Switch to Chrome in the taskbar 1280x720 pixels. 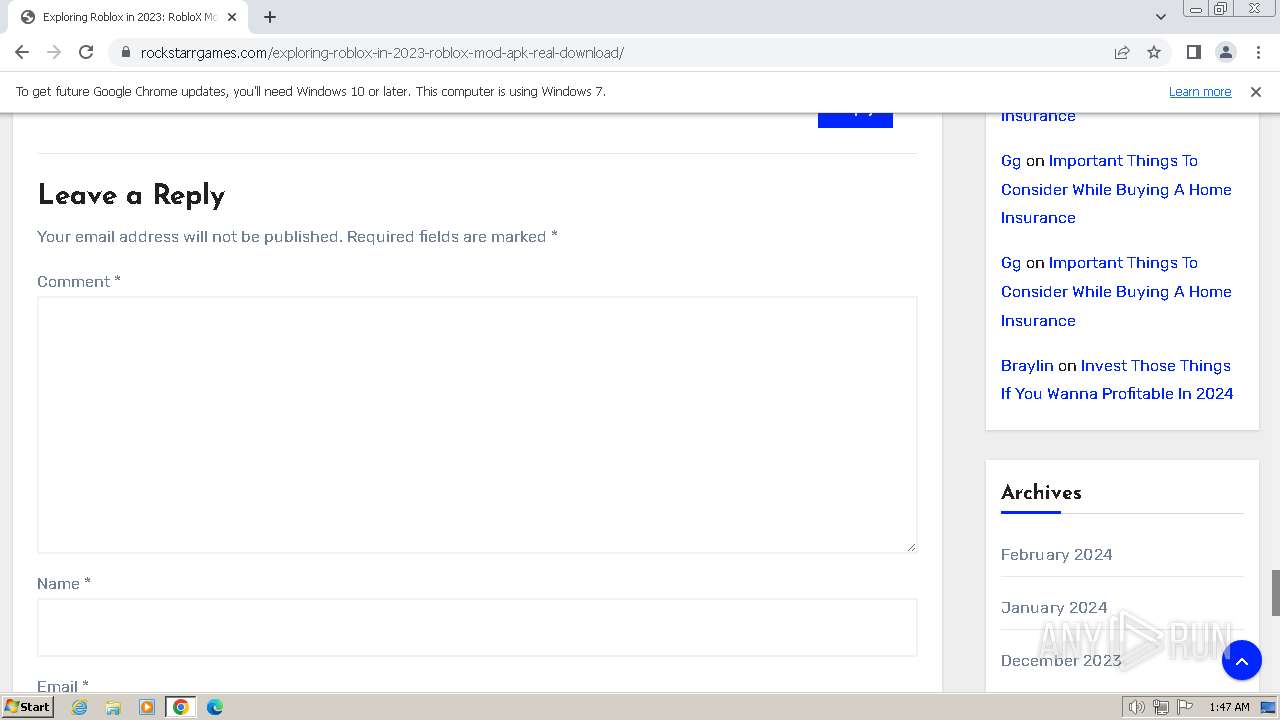coord(180,707)
